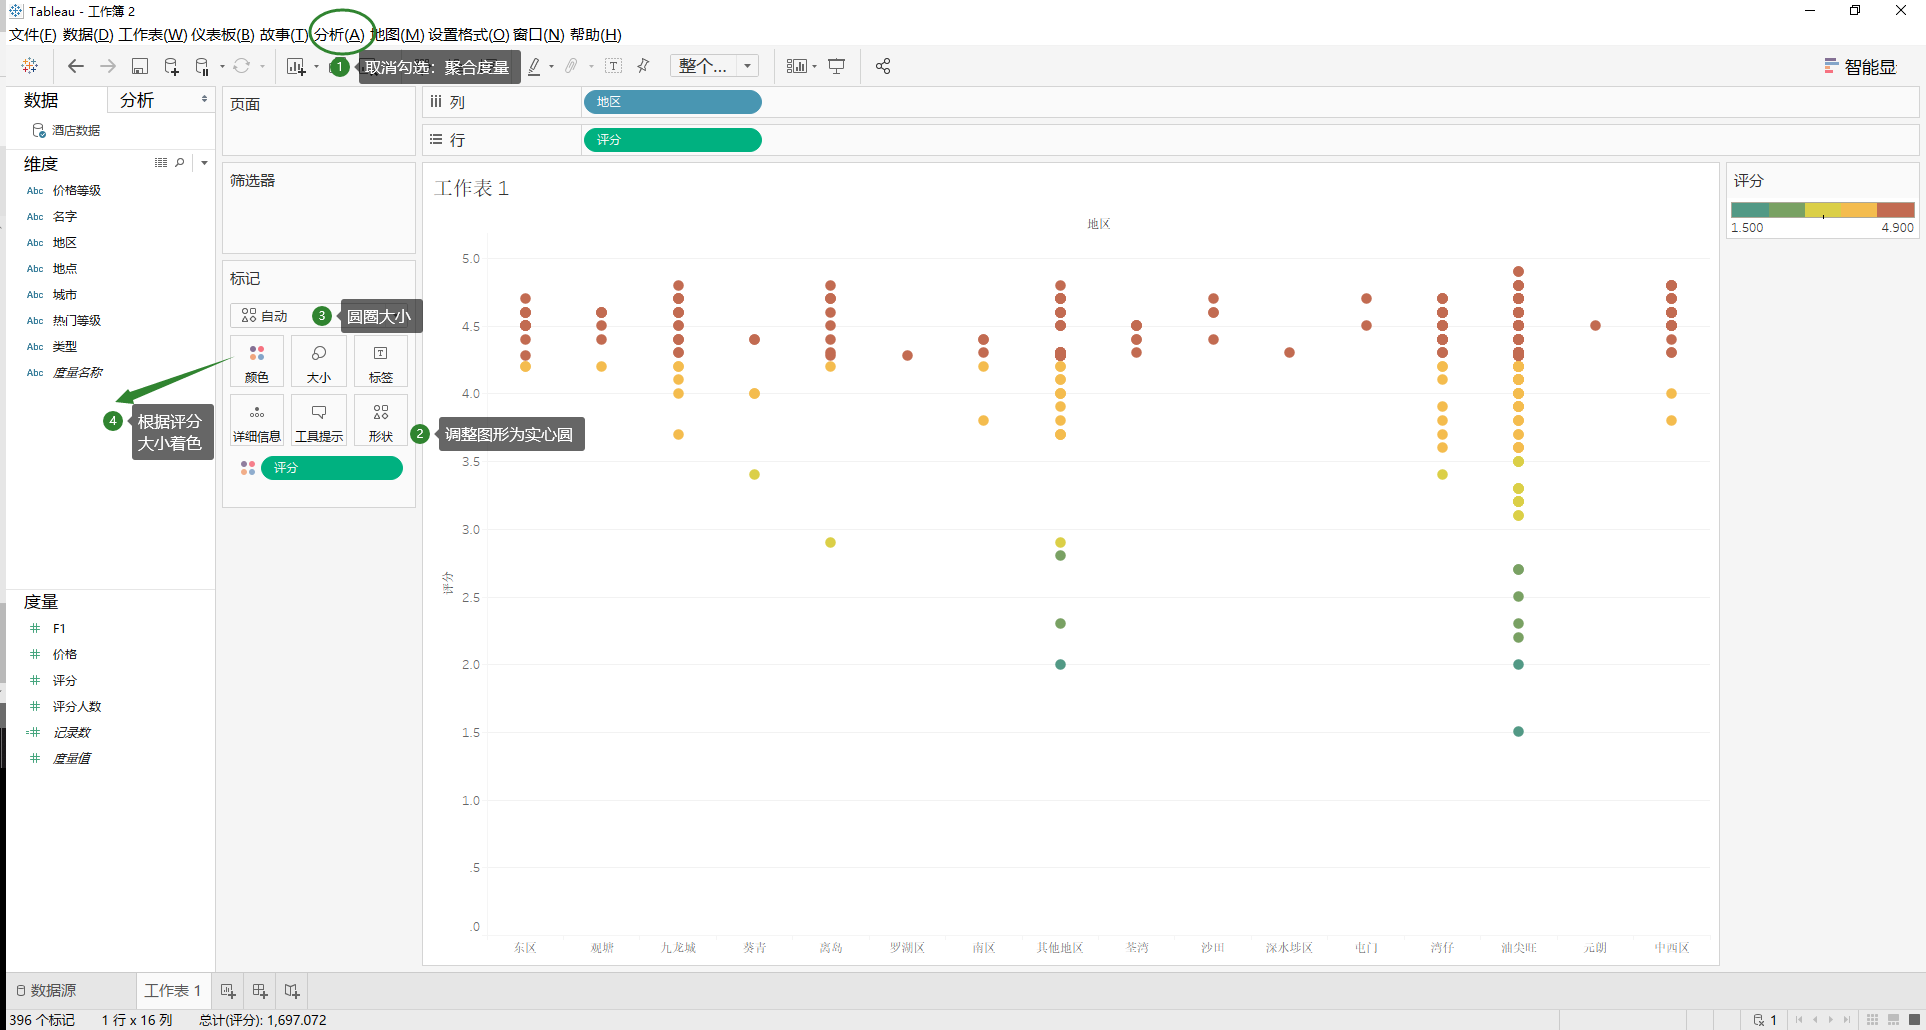The height and width of the screenshot is (1030, 1926).
Task: Show the sheet sorter view icon
Action: pyautogui.click(x=1873, y=1020)
